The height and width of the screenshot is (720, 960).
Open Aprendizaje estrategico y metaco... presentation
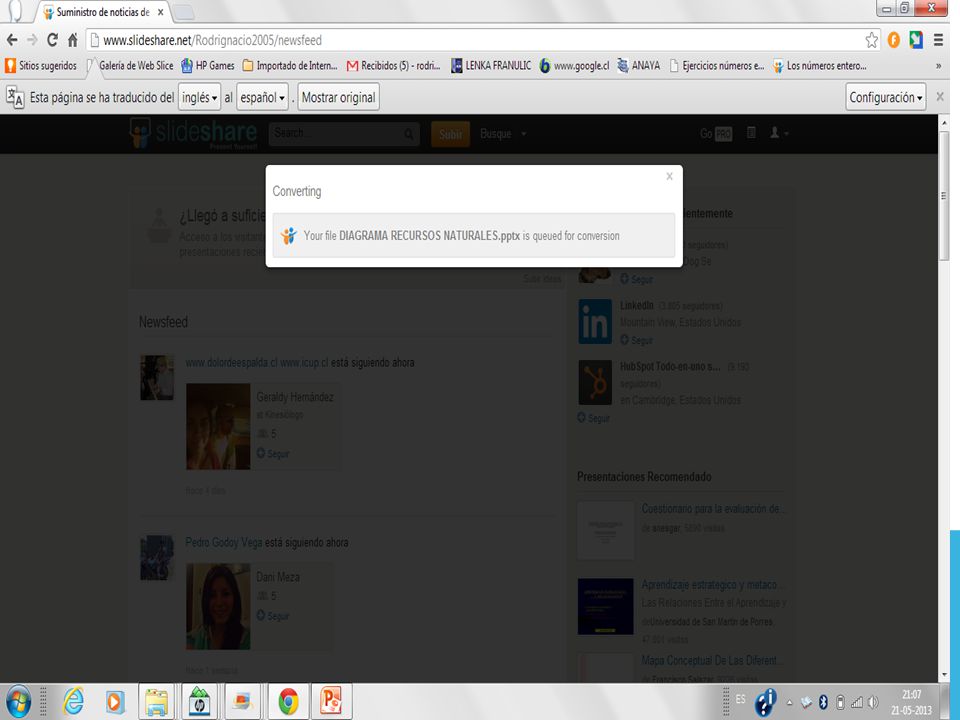coord(711,585)
